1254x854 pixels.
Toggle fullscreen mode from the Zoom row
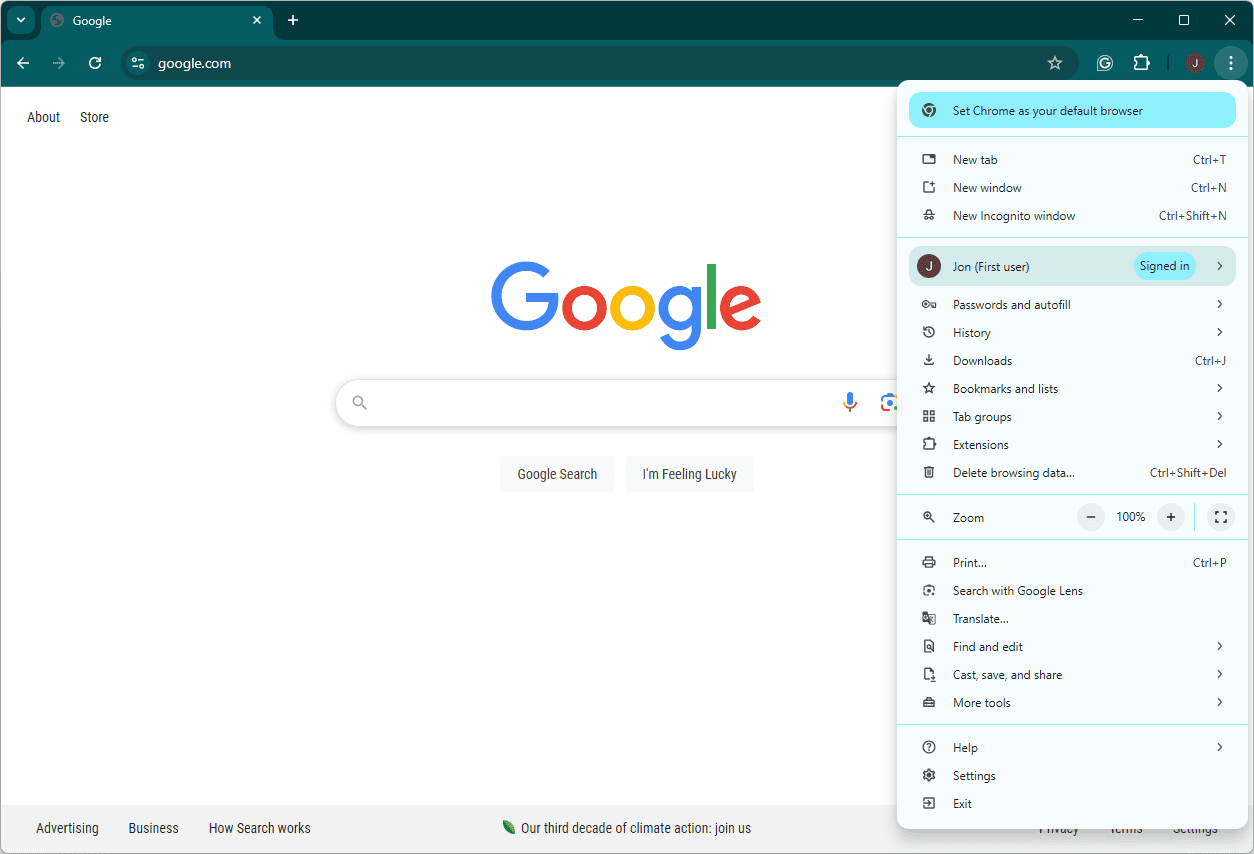click(x=1219, y=517)
